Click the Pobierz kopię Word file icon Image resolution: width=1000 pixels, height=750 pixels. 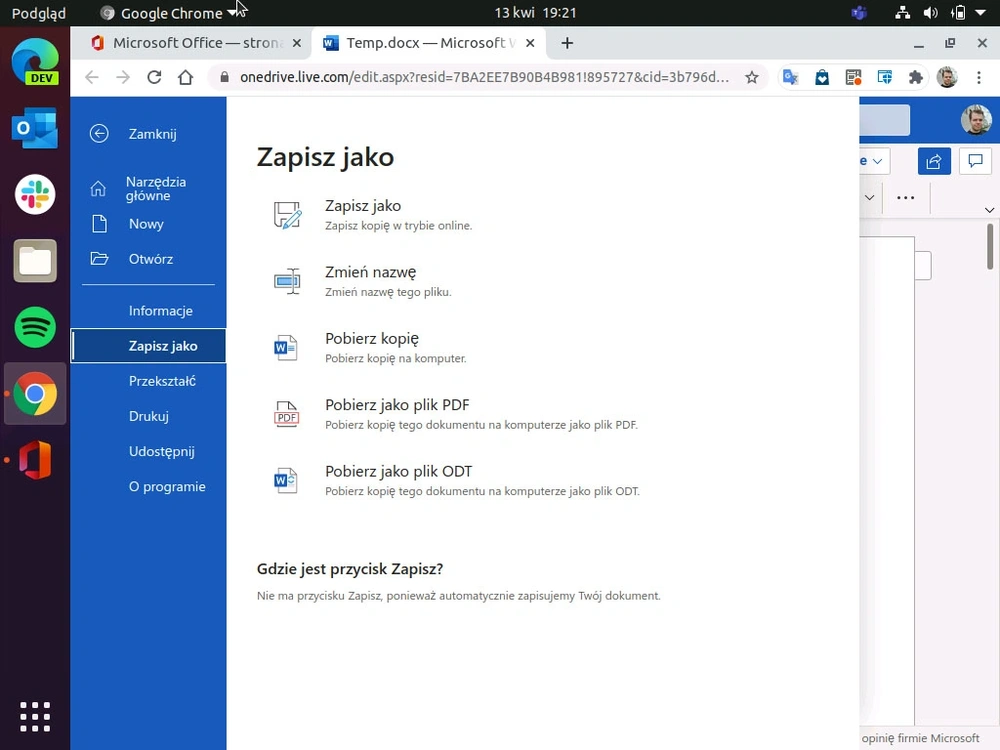(286, 348)
